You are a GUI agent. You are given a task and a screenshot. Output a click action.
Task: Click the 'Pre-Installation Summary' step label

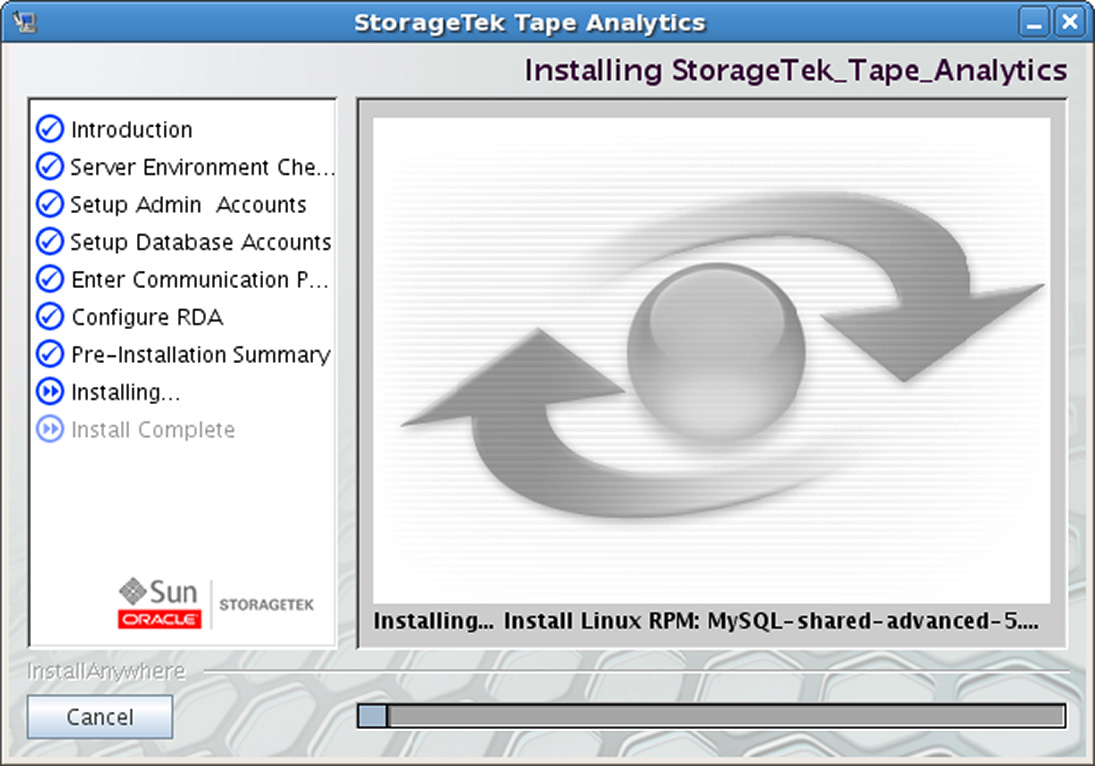(201, 355)
